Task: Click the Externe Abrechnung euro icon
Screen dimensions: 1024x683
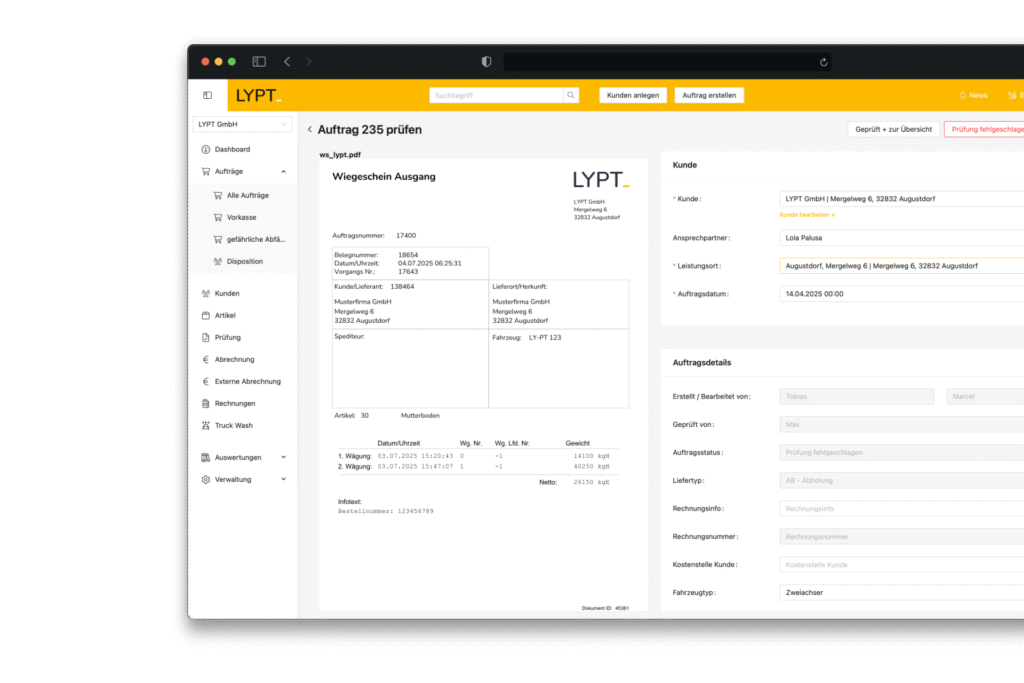Action: 206,381
